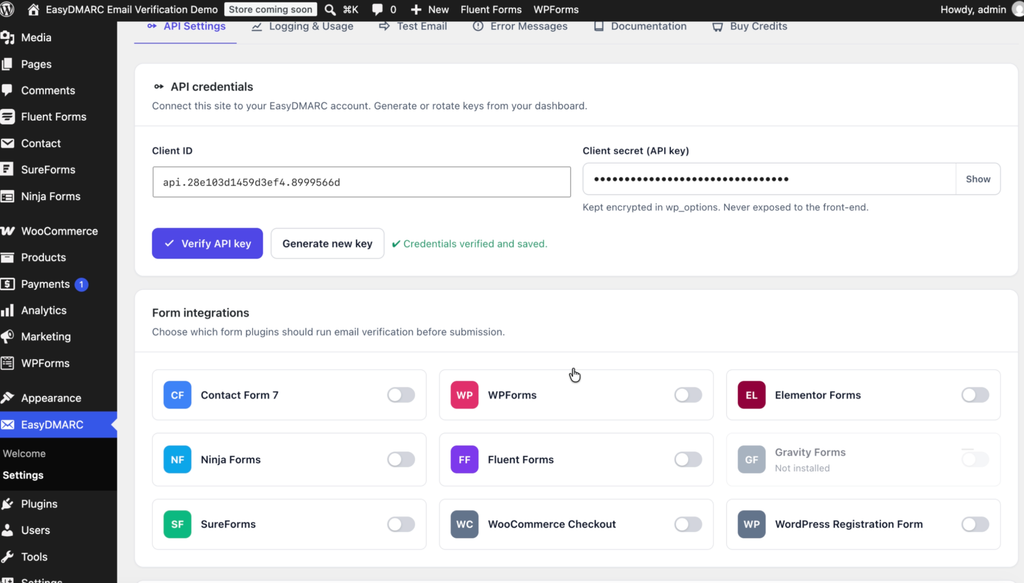The height and width of the screenshot is (583, 1024).
Task: Click the WordPress logo in admin bar
Action: tap(7, 9)
